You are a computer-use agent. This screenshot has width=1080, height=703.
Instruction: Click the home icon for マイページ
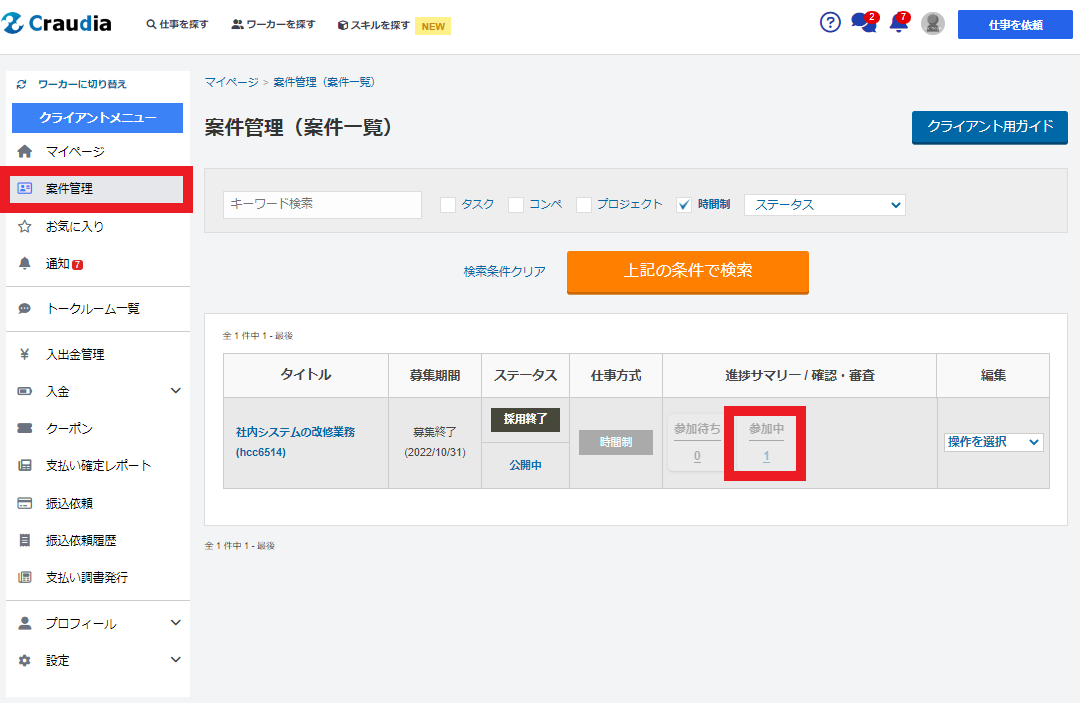pos(25,152)
